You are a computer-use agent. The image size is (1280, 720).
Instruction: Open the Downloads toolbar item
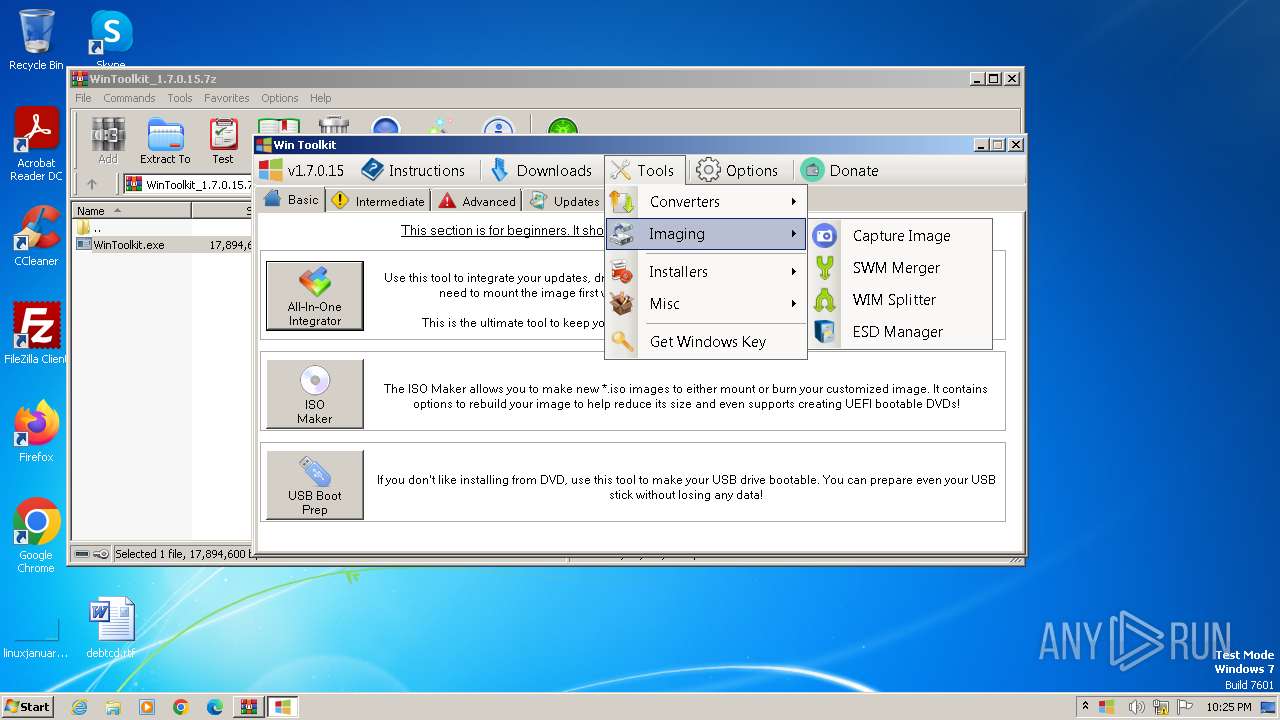tap(541, 170)
